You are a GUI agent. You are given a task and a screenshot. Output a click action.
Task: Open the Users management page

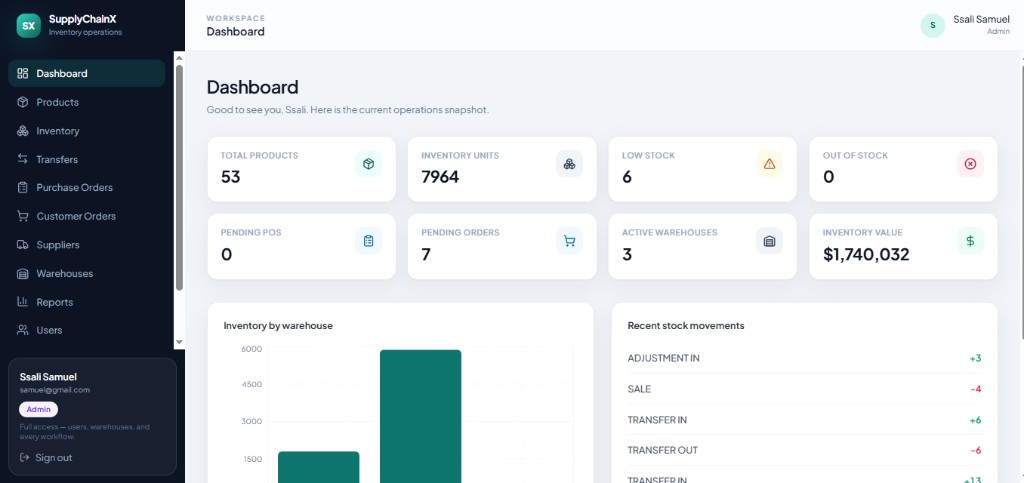[87, 330]
